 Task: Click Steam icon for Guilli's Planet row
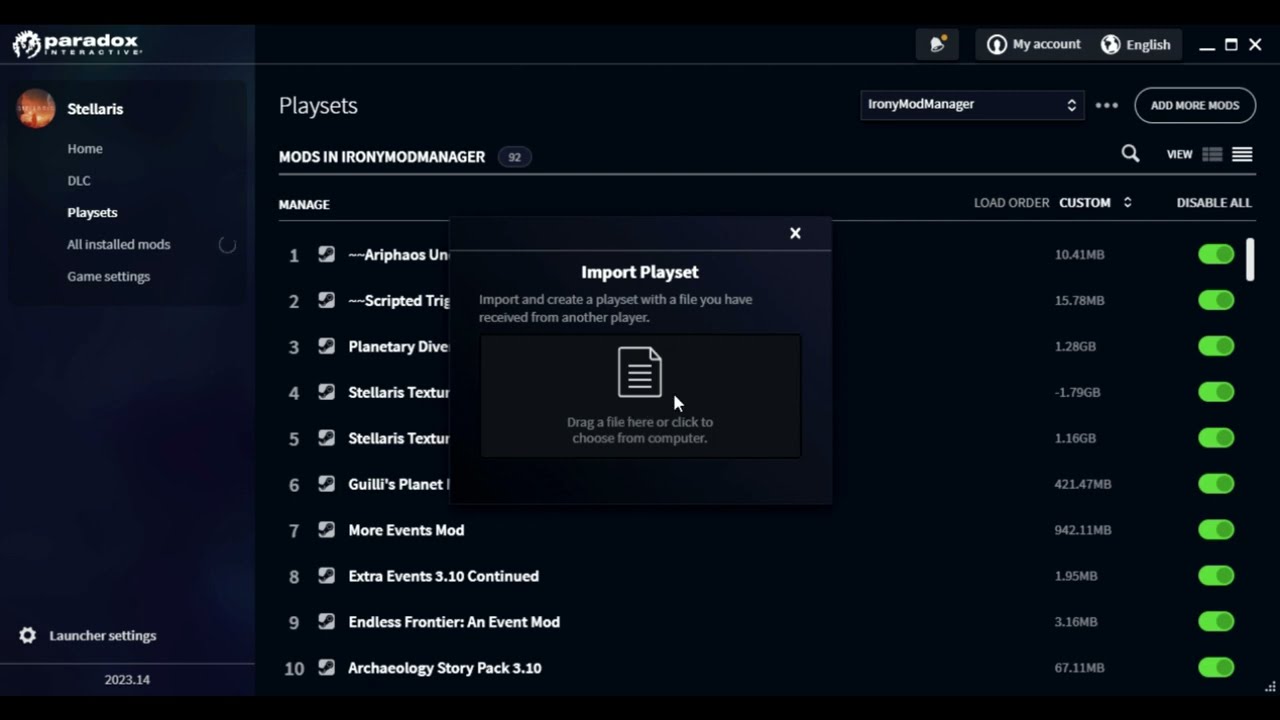(x=326, y=484)
